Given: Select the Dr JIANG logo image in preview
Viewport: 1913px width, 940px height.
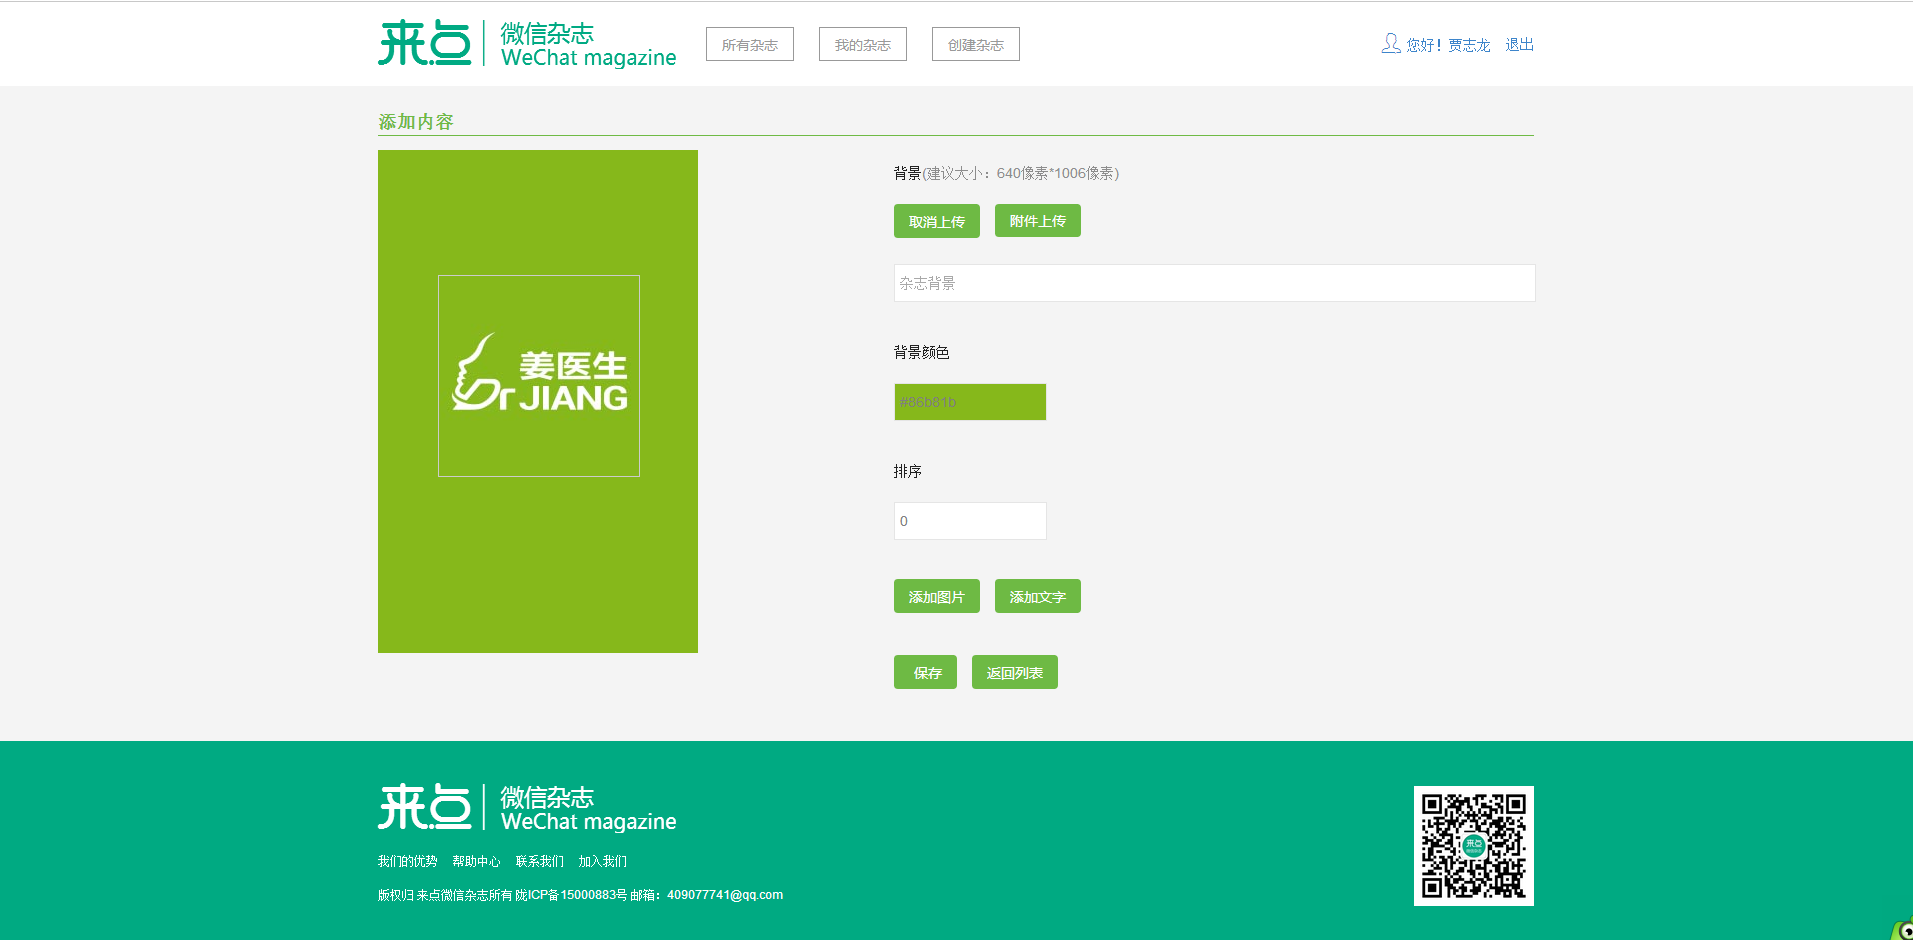Looking at the screenshot, I should [x=539, y=376].
